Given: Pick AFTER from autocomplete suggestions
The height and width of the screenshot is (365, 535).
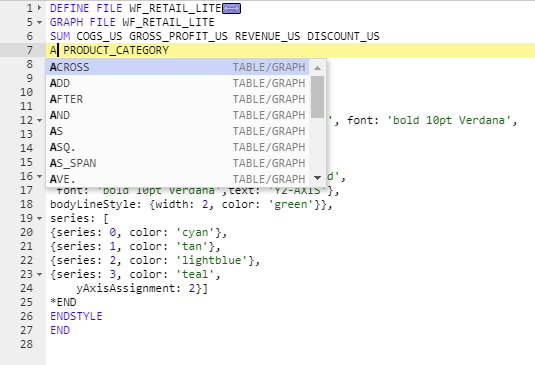Looking at the screenshot, I should click(x=177, y=99).
